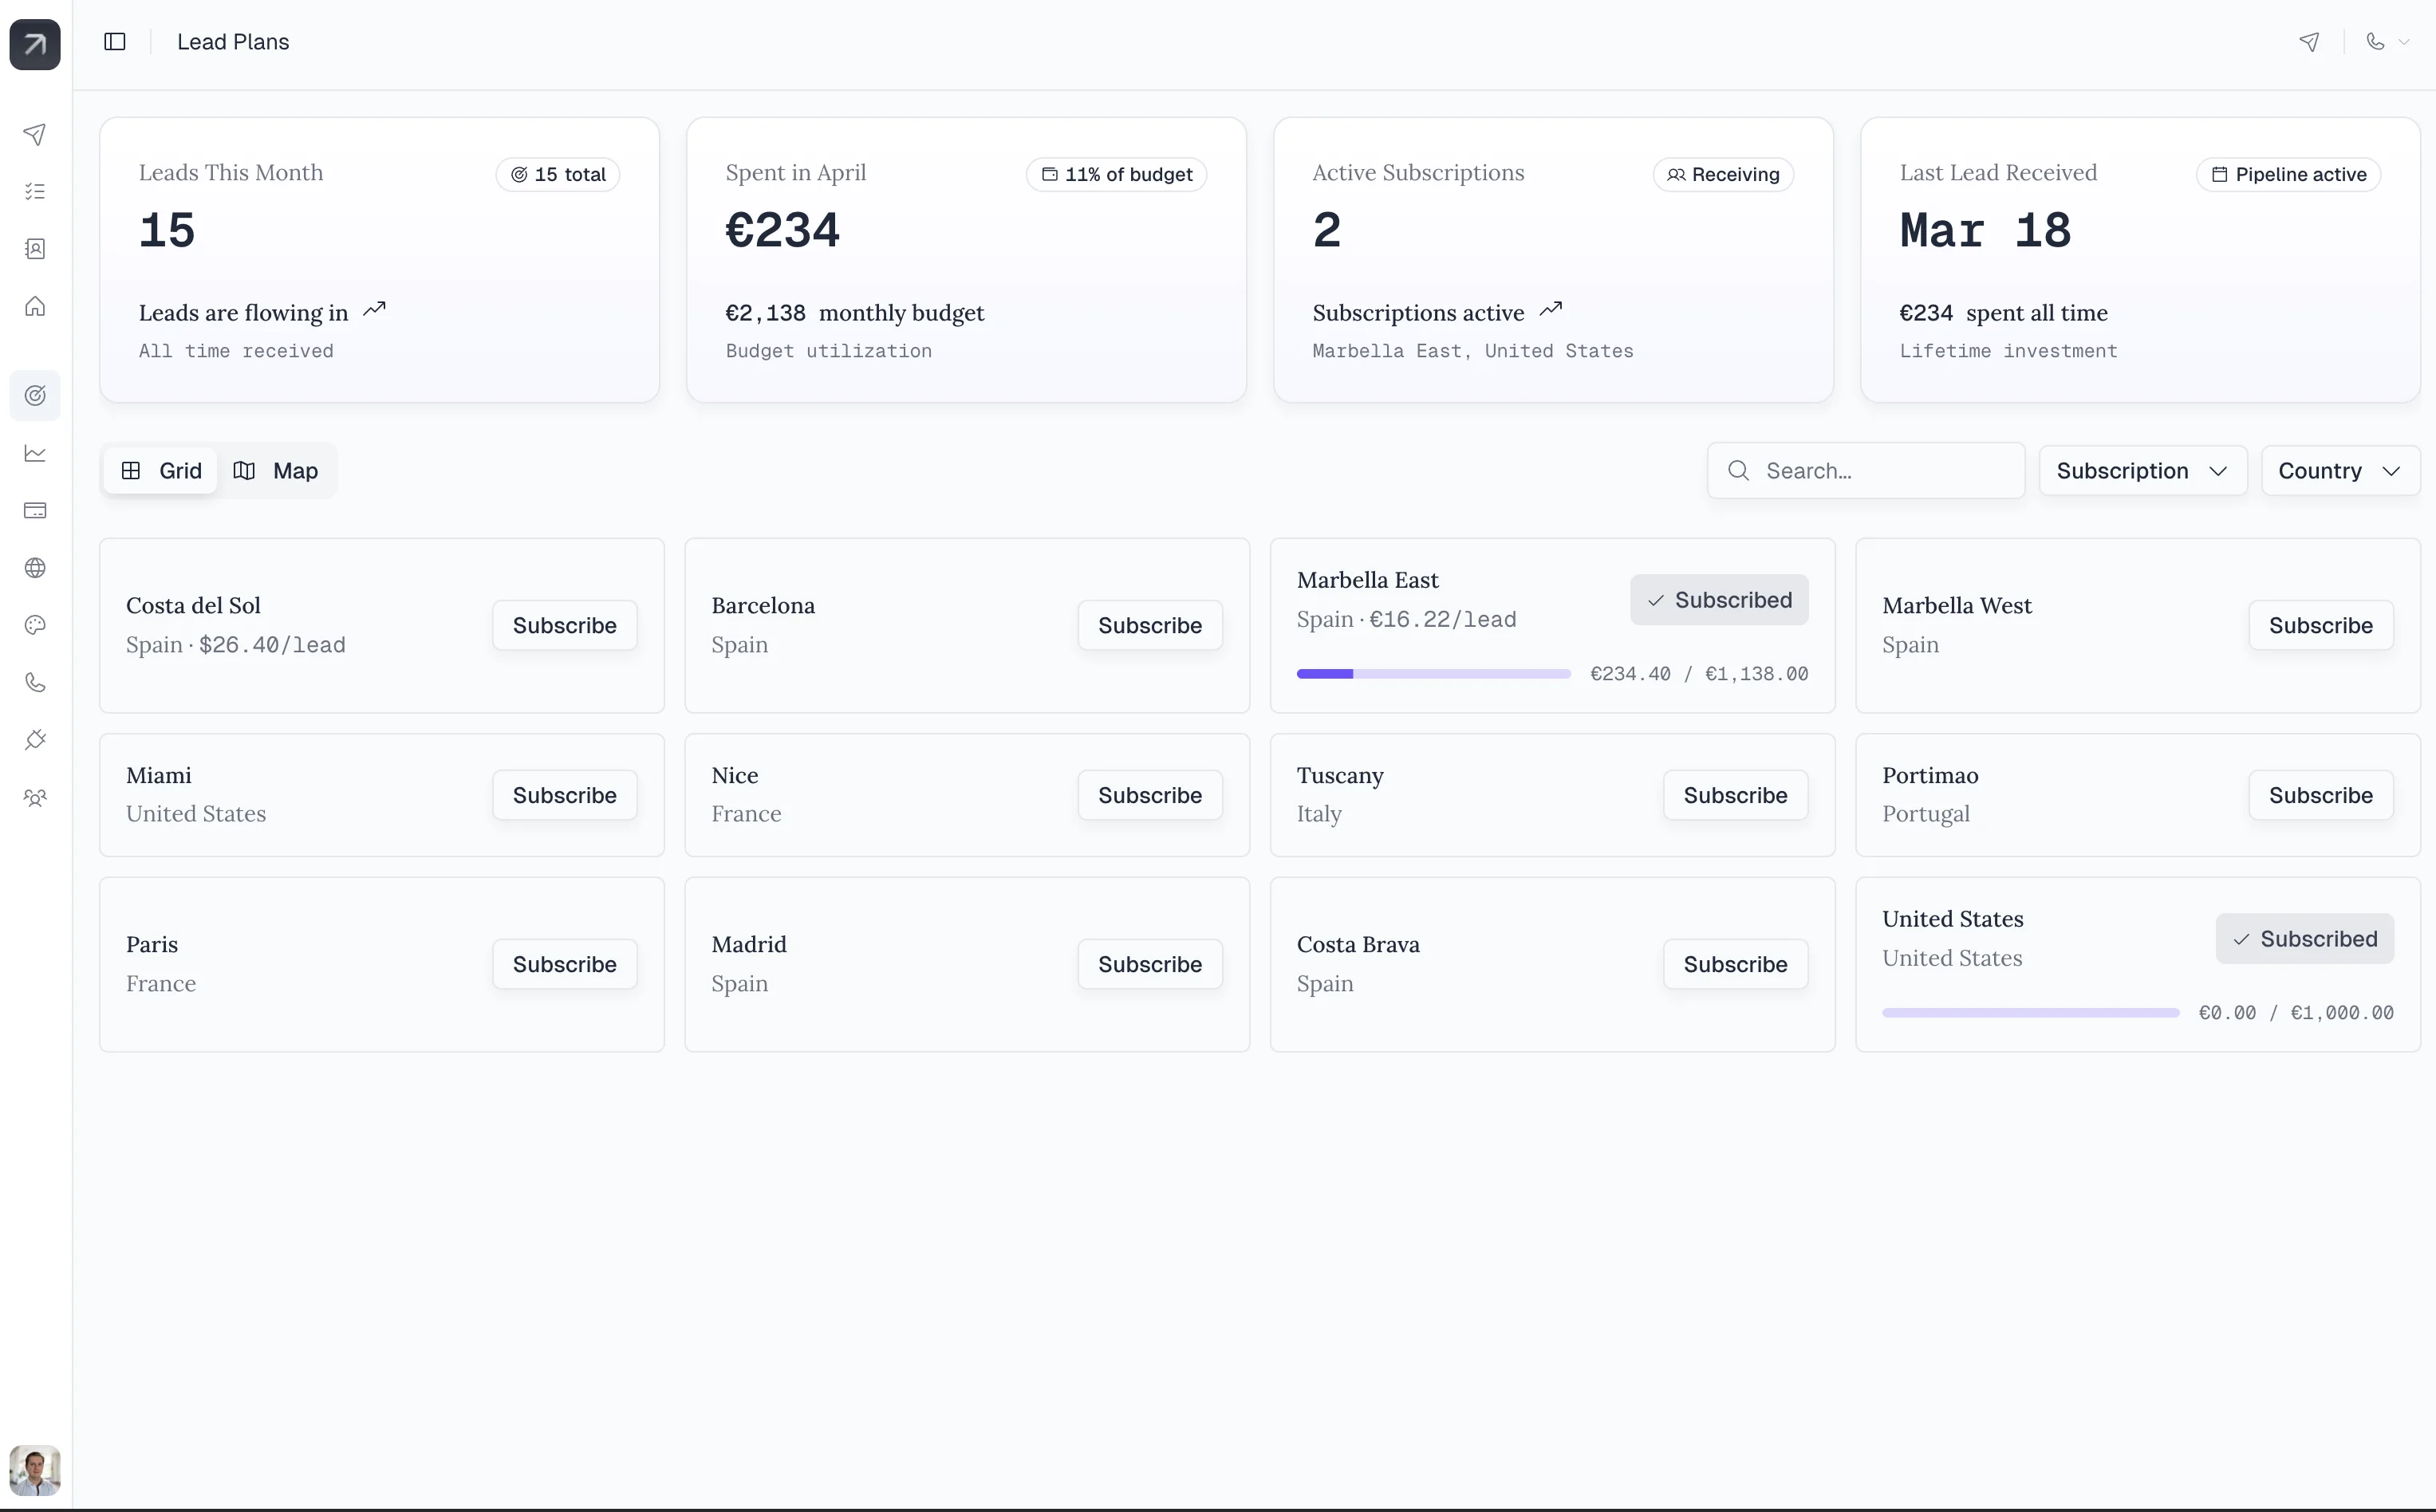Subscribe to the Tuscany lead plan

1735,795
